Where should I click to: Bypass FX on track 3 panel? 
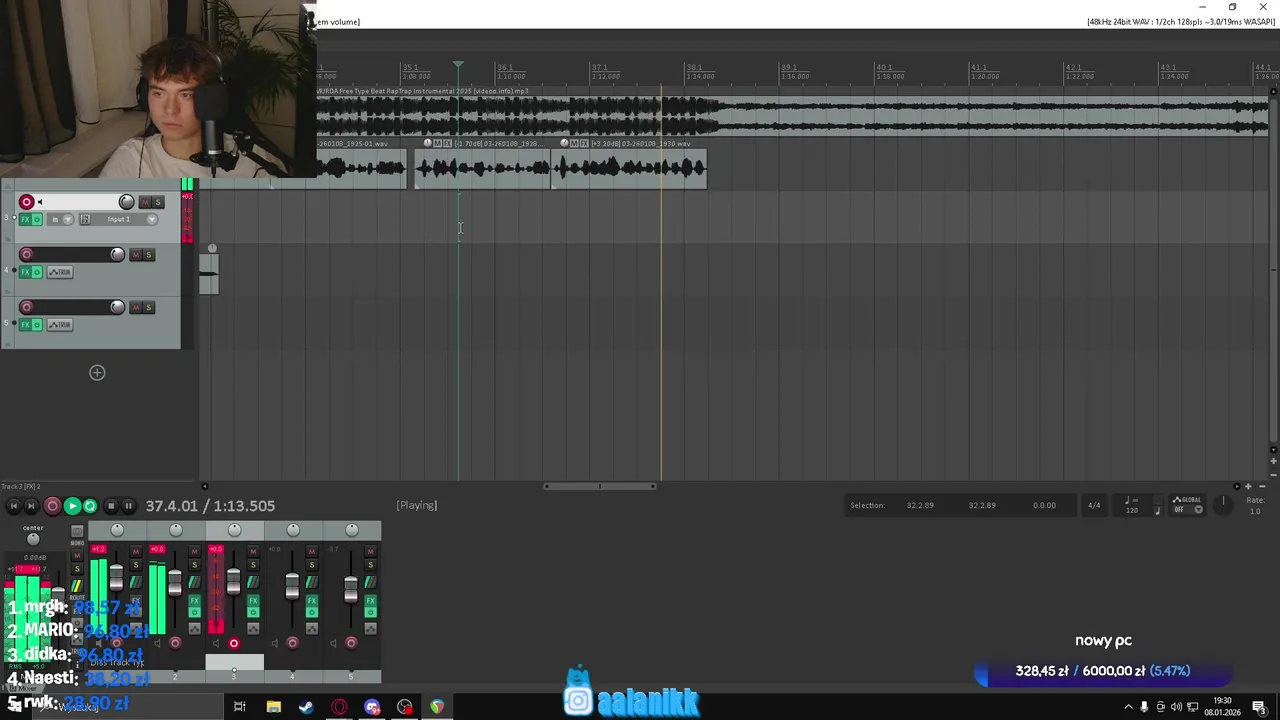(x=37, y=219)
